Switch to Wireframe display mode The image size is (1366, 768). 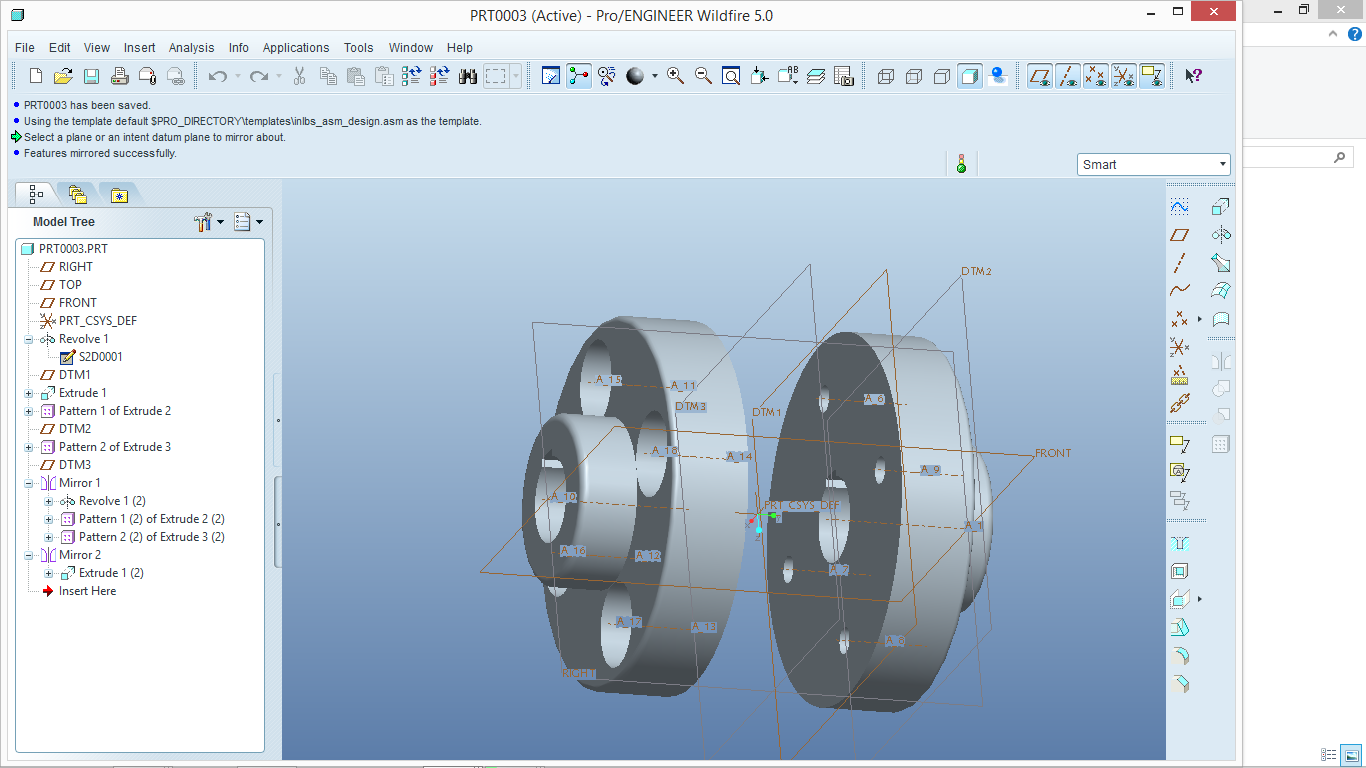[x=885, y=76]
